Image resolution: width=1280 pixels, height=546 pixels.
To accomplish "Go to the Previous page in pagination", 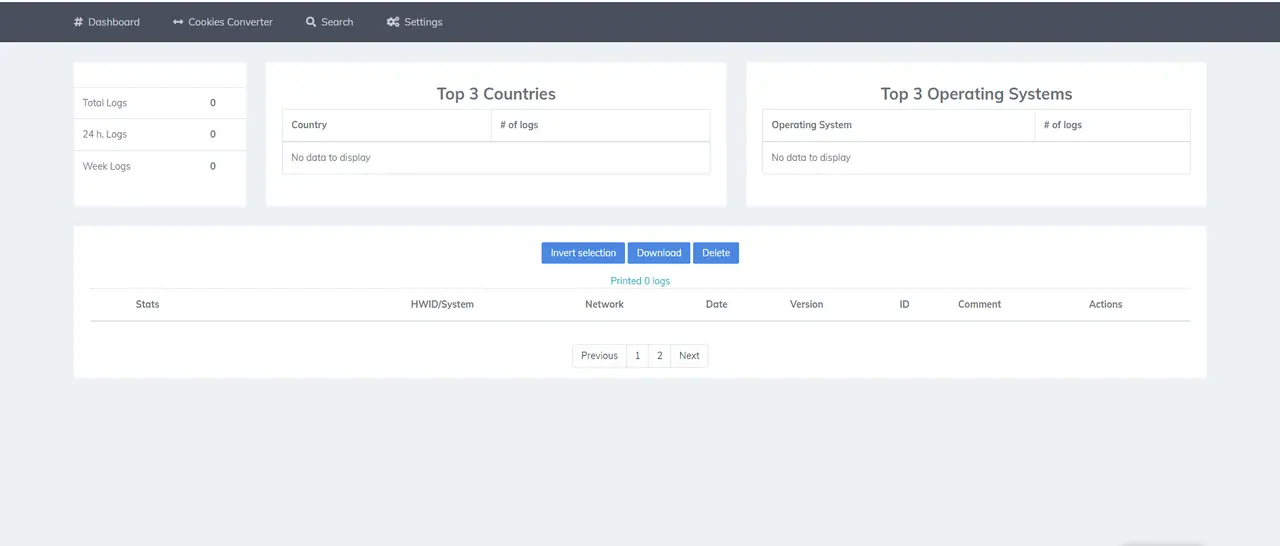I will [599, 356].
